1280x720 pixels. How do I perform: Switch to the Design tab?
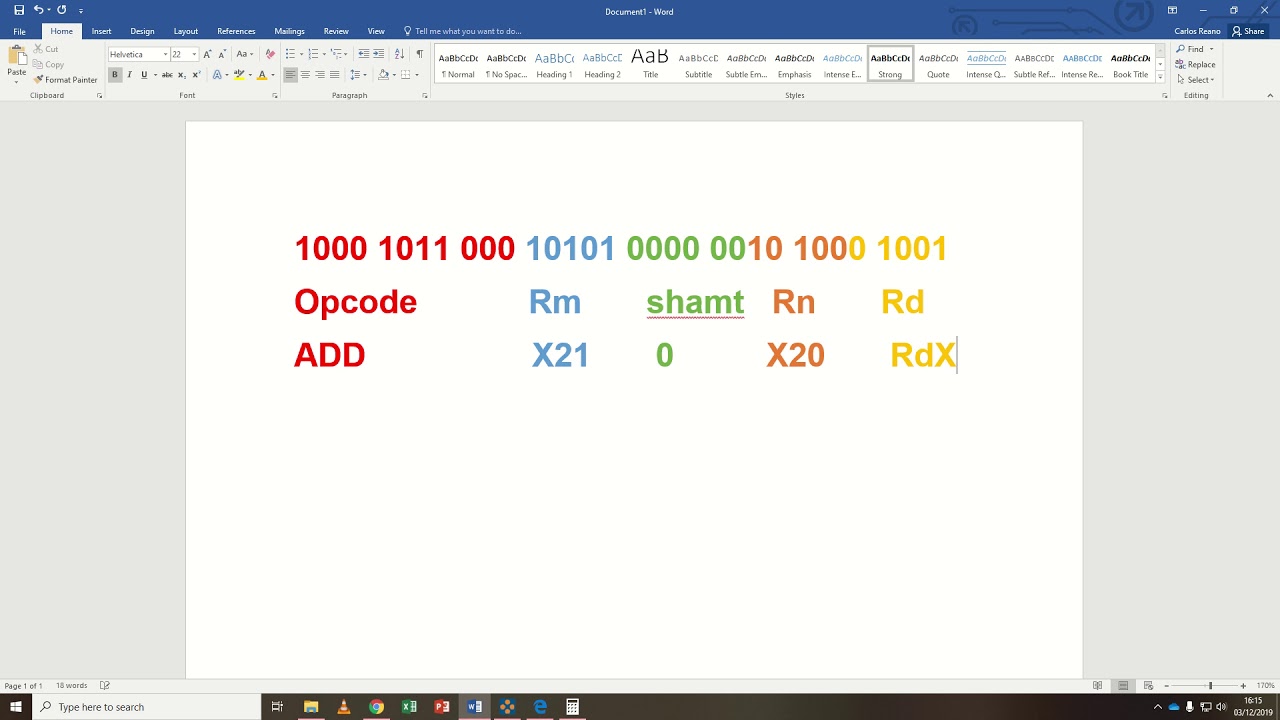(x=142, y=31)
